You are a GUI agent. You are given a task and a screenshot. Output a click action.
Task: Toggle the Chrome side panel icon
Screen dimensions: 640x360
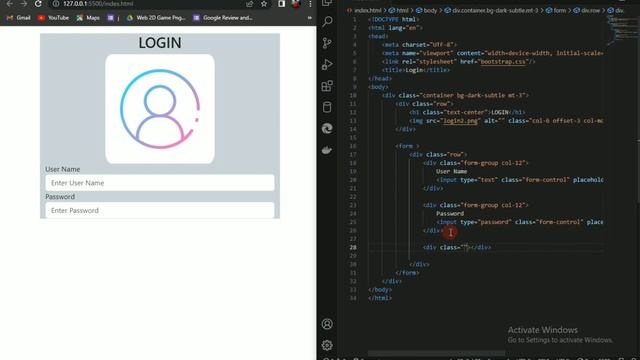[x=281, y=4]
